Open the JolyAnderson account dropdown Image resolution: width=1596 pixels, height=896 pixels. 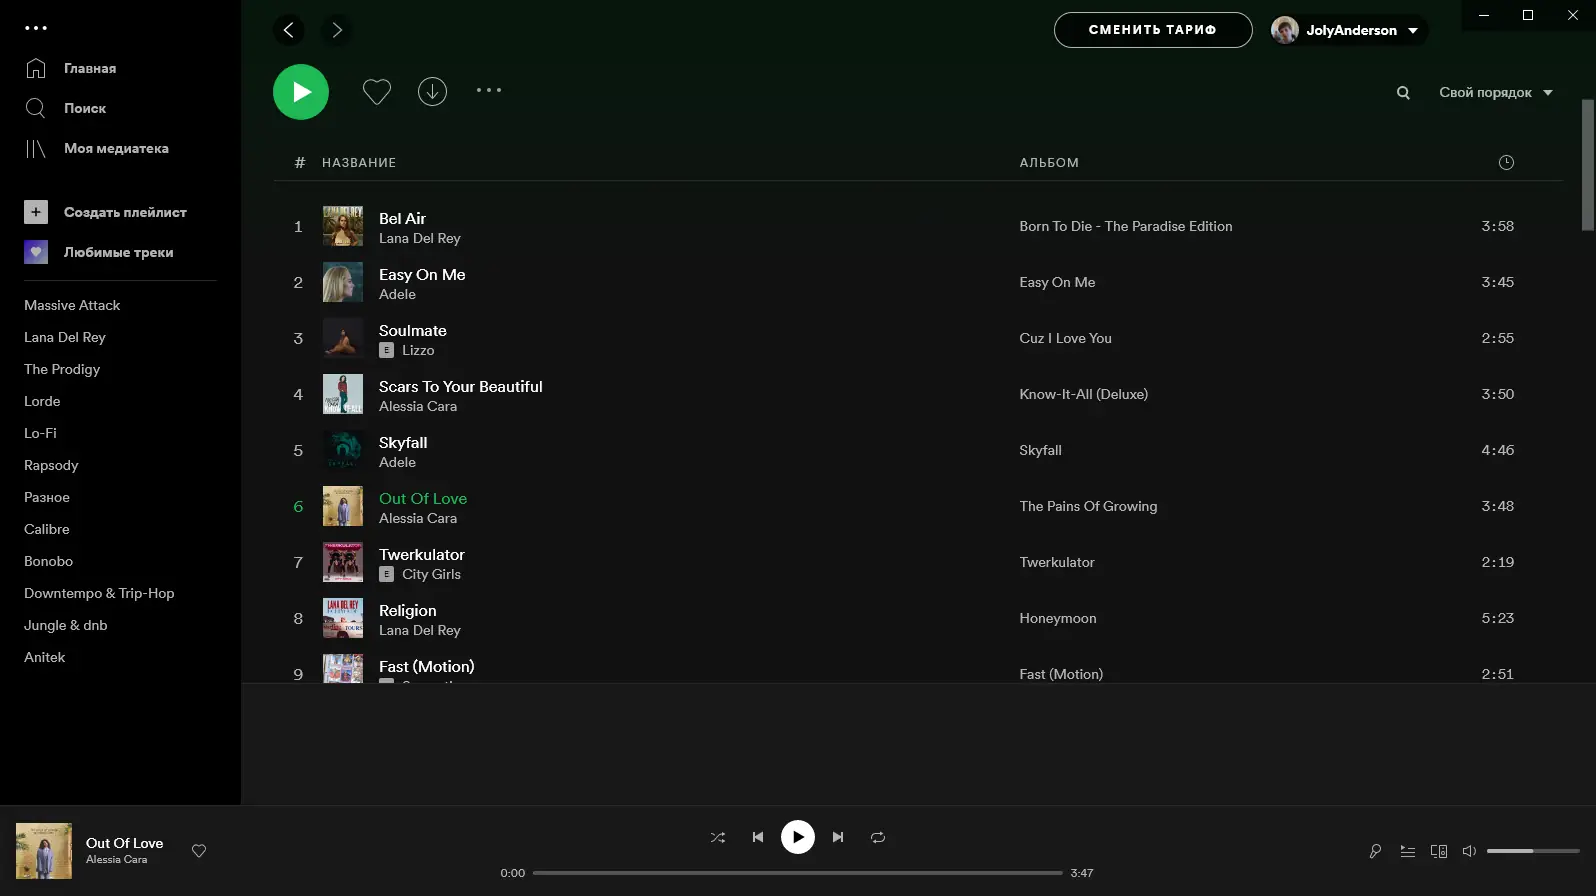pos(1349,30)
